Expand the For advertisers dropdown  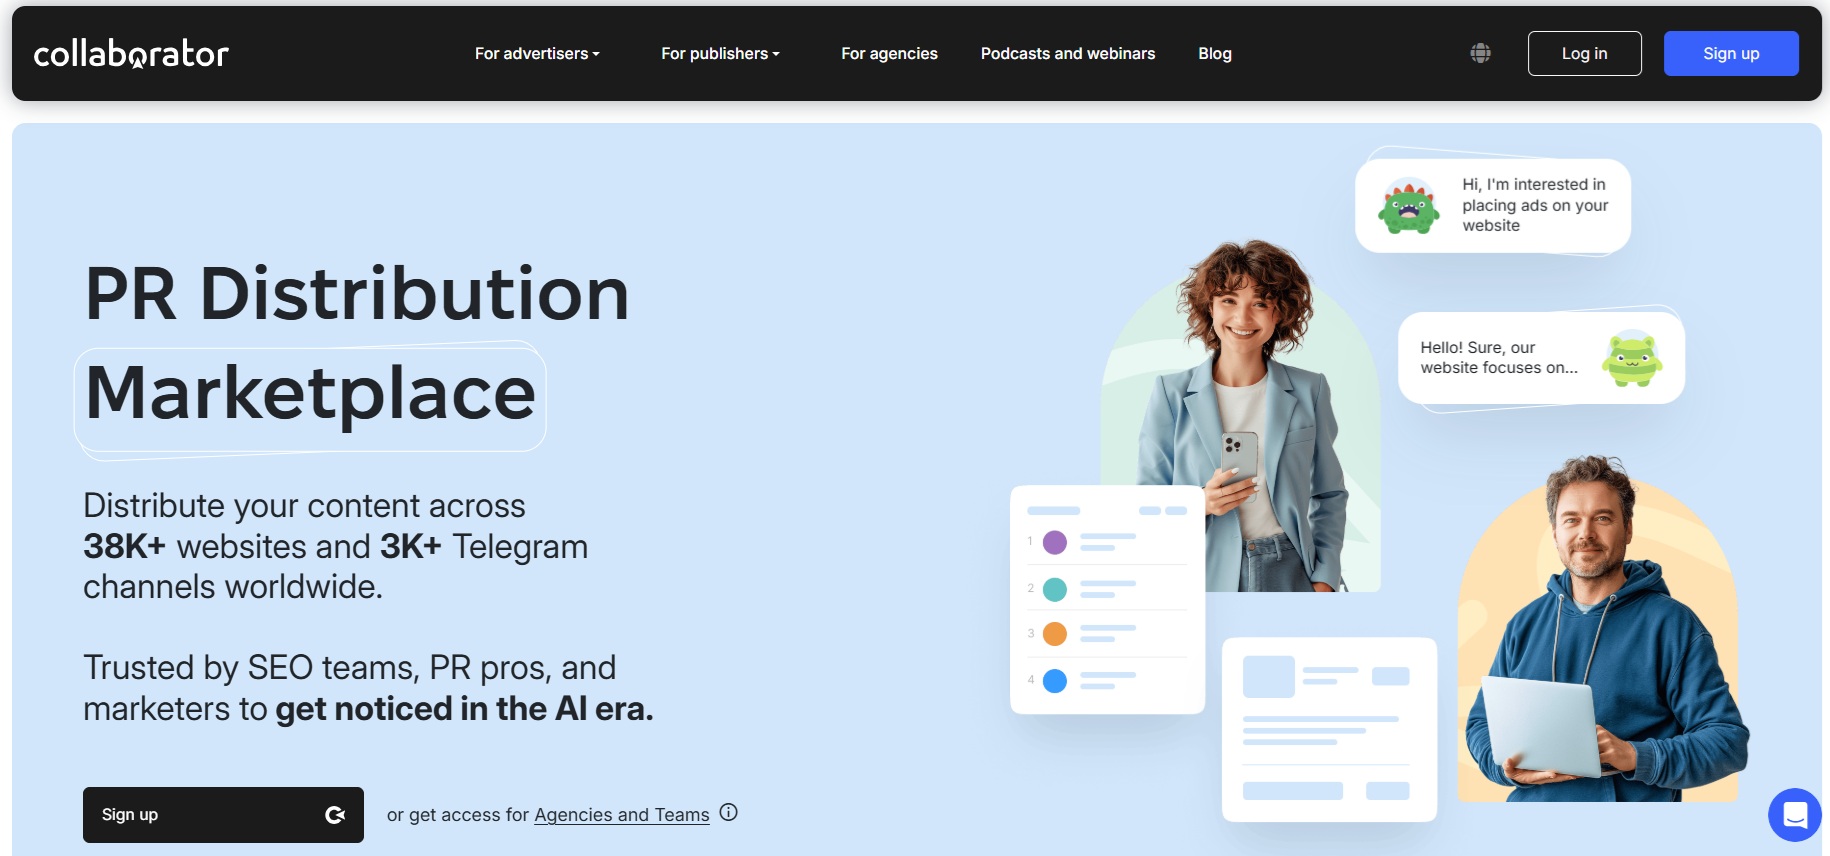(537, 54)
